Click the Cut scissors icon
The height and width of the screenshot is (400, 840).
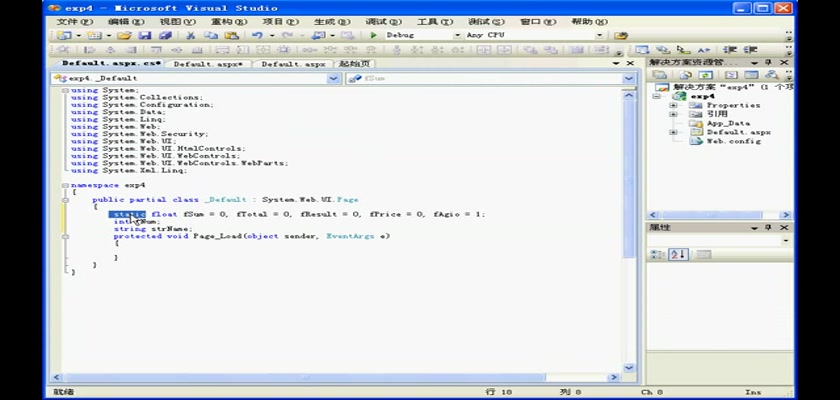[x=190, y=35]
